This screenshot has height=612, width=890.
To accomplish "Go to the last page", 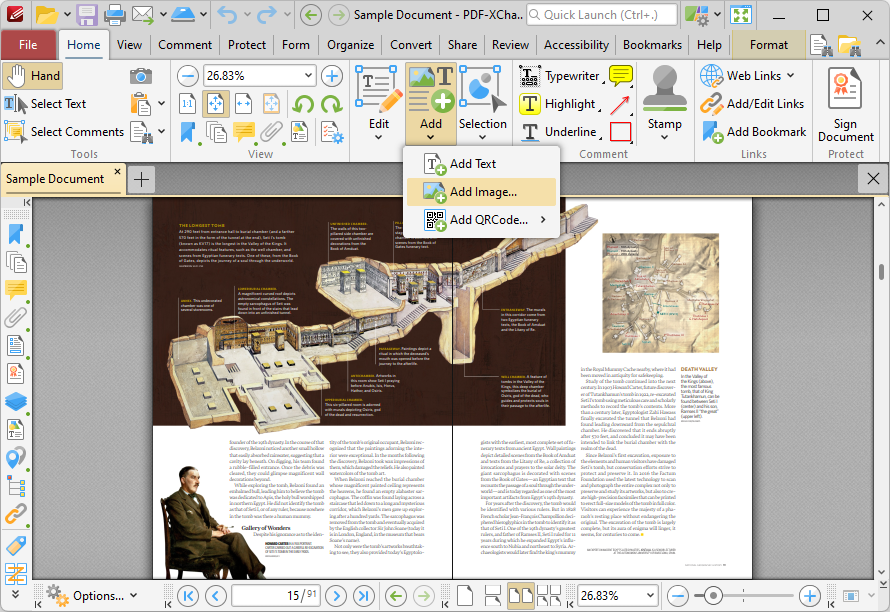I will pos(363,596).
